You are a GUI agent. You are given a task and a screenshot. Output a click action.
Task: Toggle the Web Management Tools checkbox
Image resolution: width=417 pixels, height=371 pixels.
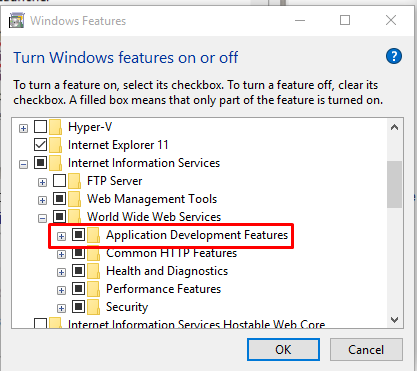pos(60,199)
